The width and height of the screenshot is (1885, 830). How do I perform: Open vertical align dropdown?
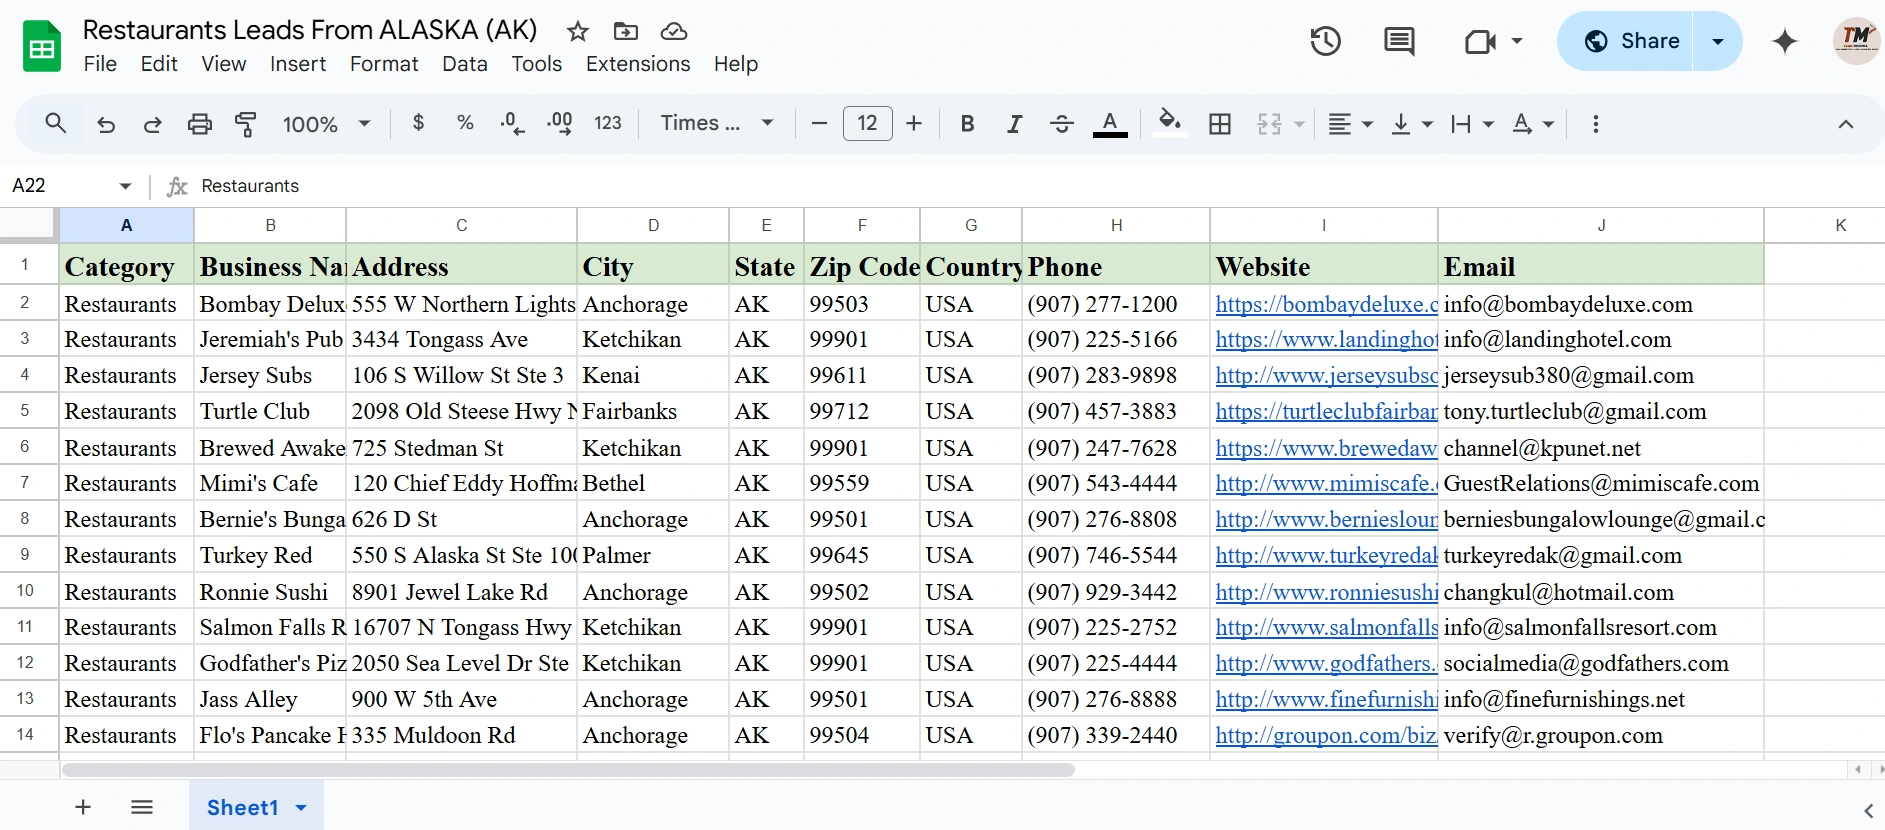pos(1412,124)
